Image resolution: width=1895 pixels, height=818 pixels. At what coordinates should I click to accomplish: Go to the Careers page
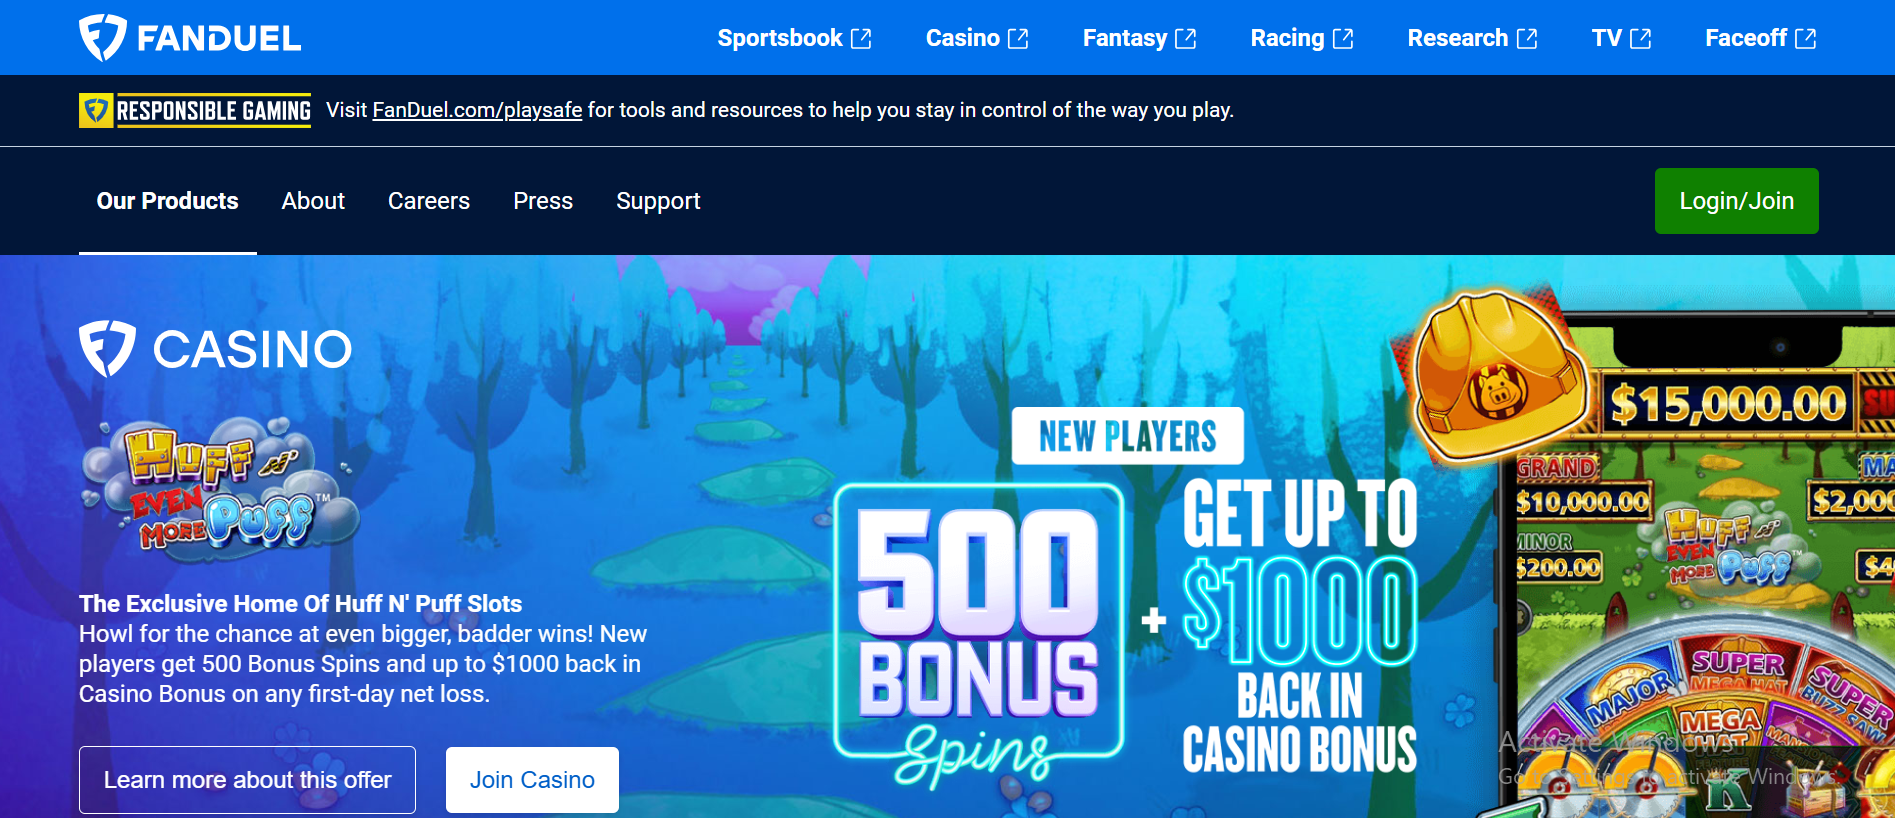click(429, 201)
